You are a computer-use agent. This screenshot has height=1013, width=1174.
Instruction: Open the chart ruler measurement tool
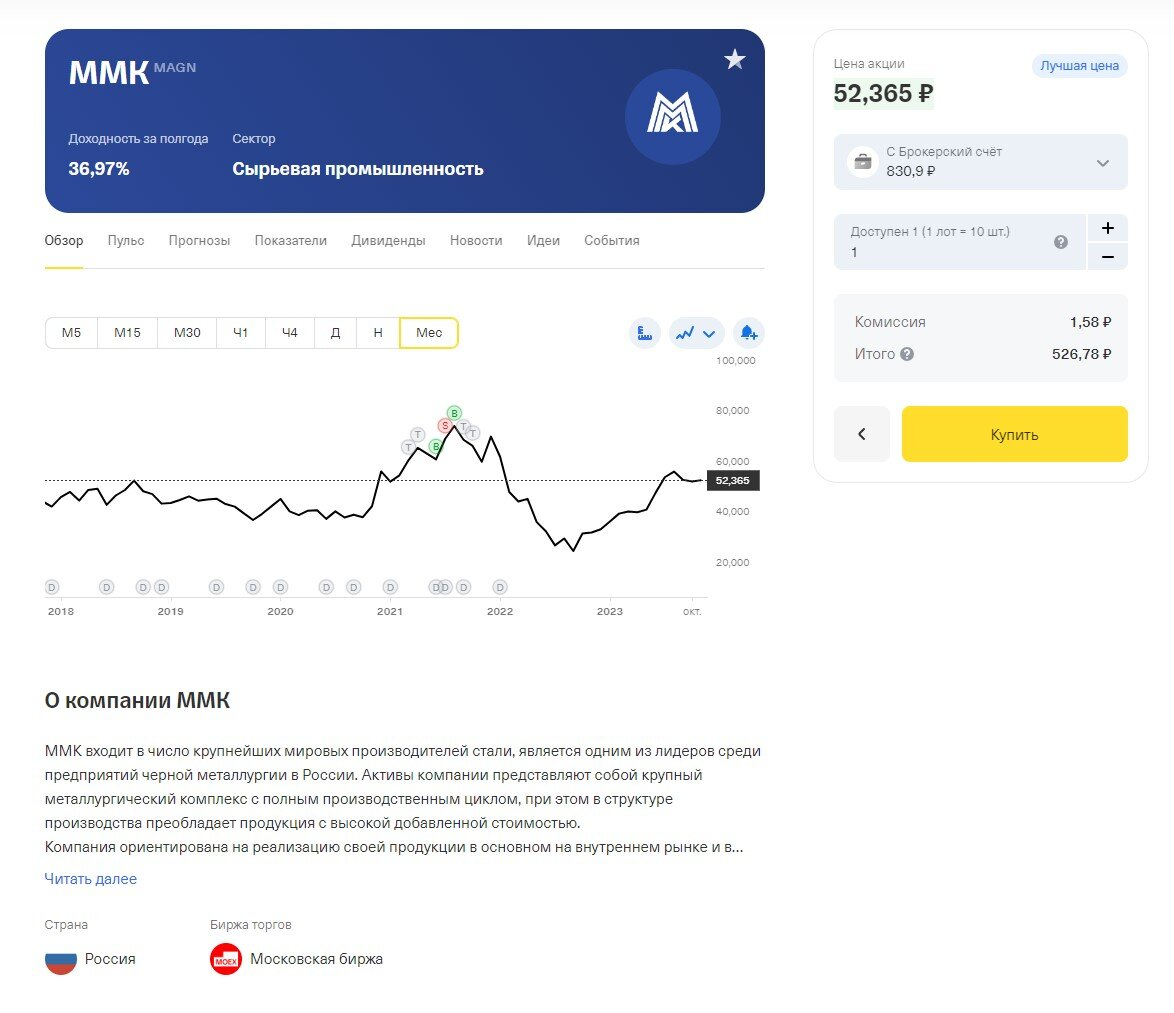(x=644, y=333)
